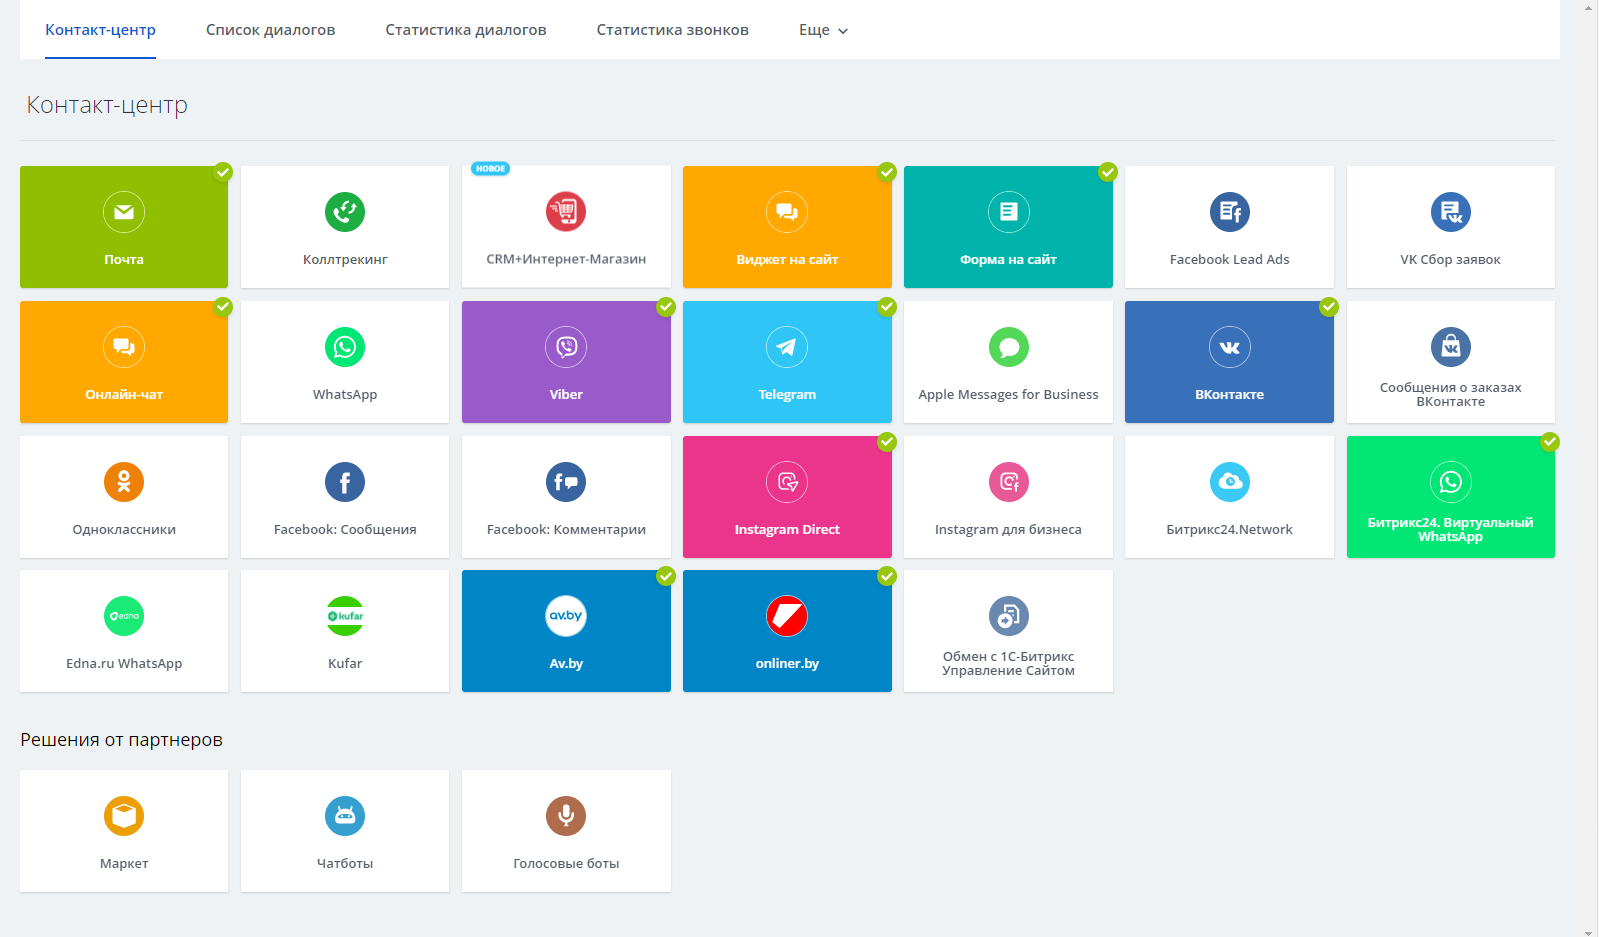Click the checkmark badge on Telegram tile
1599x937 pixels.
pos(887,307)
